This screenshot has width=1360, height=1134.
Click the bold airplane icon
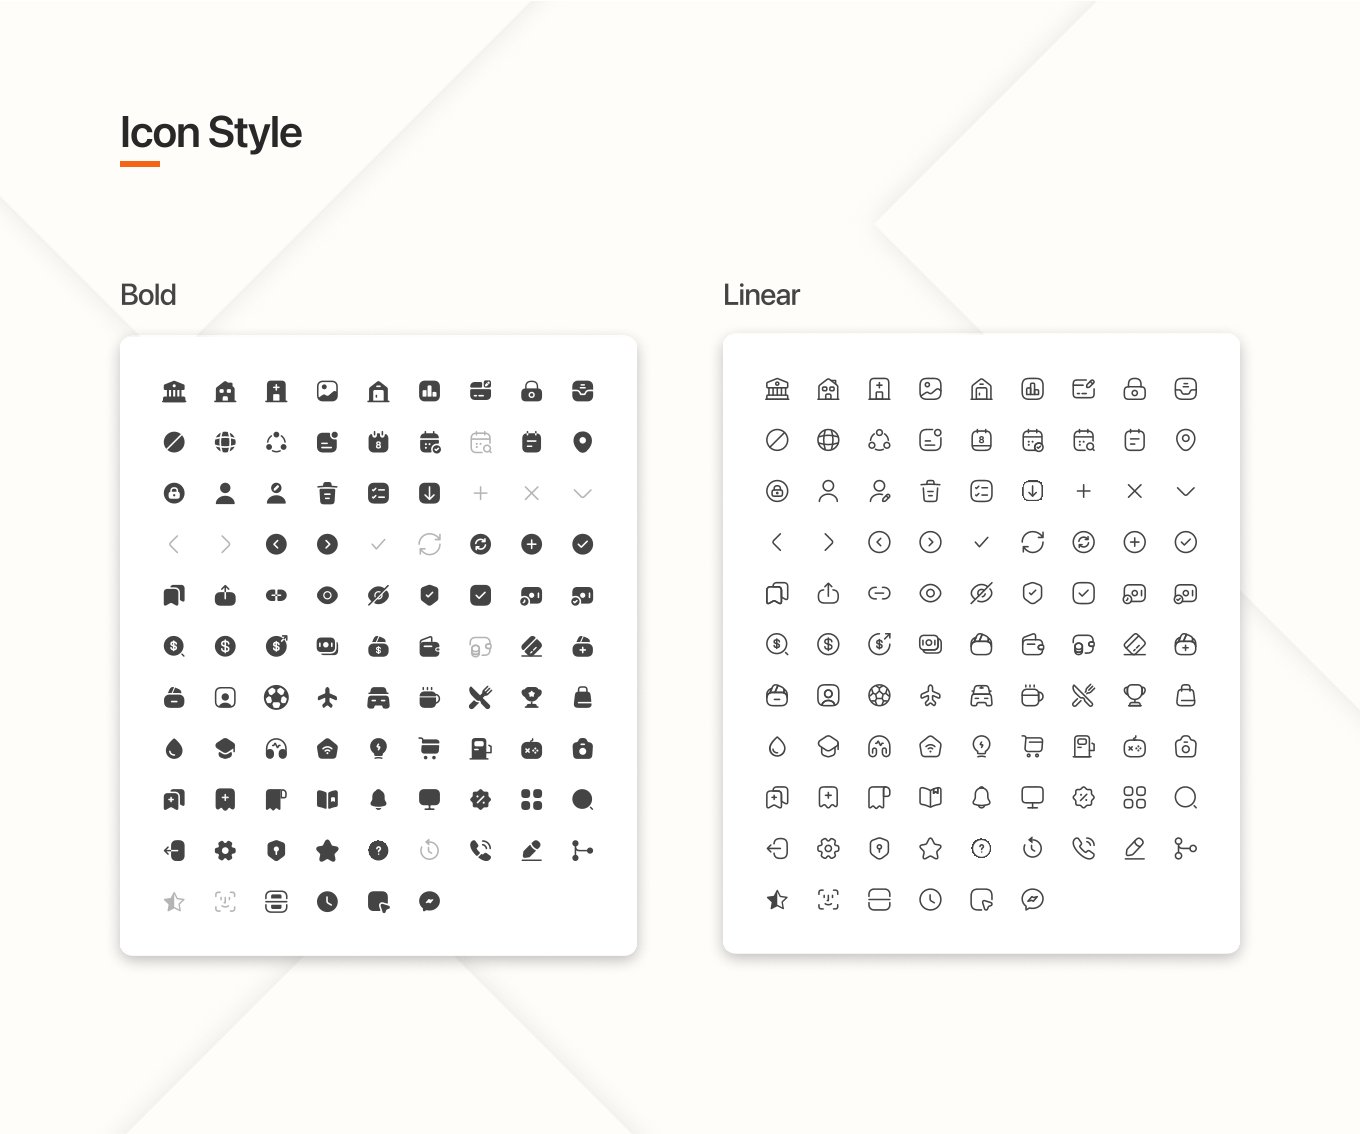(x=327, y=697)
